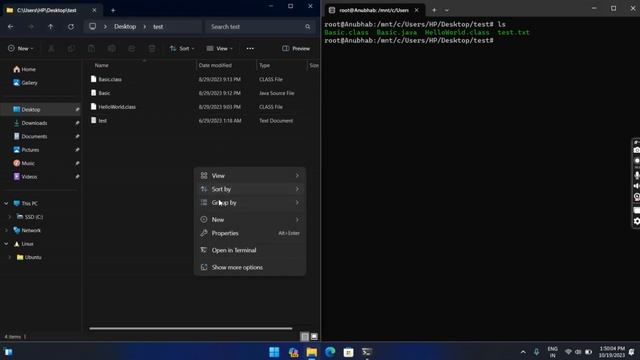Screen dimensions: 640x360
Task: Go back in File Explorer
Action: 11,27
